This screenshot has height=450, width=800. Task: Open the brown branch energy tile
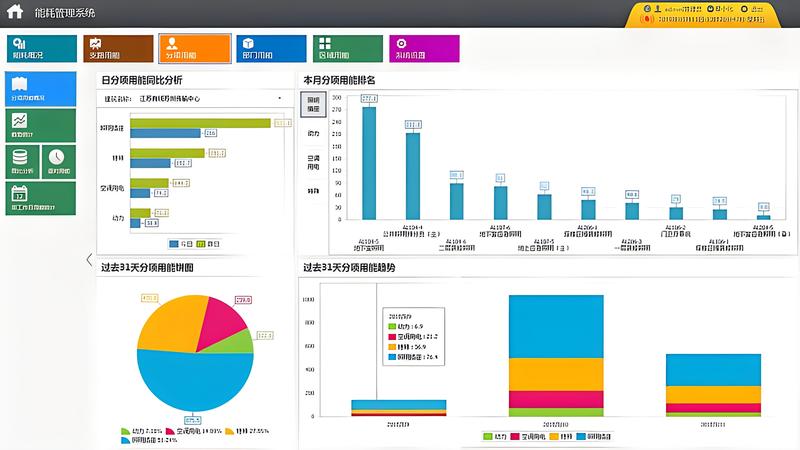point(118,48)
